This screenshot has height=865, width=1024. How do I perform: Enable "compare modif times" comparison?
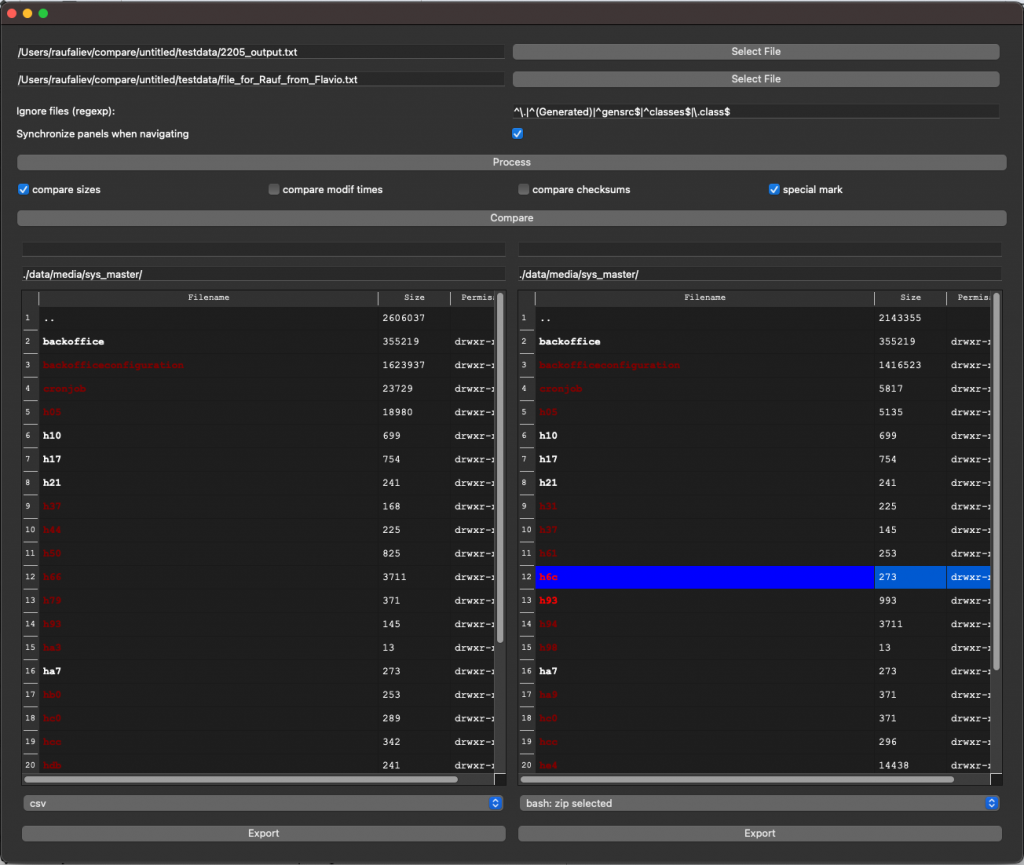coord(273,189)
